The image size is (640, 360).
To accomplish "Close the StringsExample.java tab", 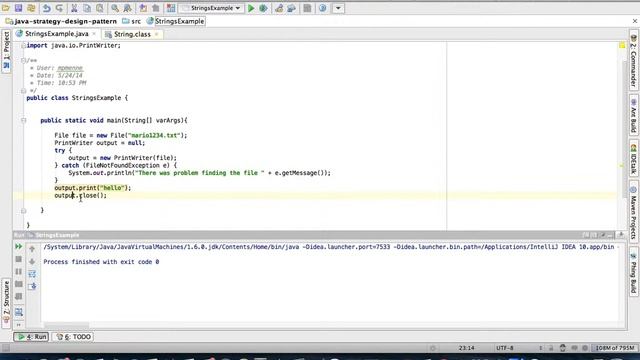I will click(x=94, y=34).
